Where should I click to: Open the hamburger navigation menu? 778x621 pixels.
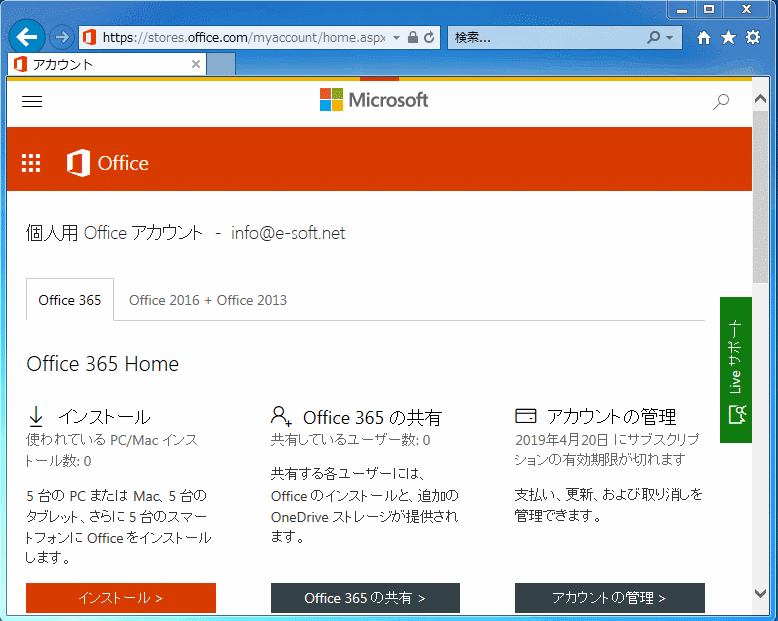point(32,102)
